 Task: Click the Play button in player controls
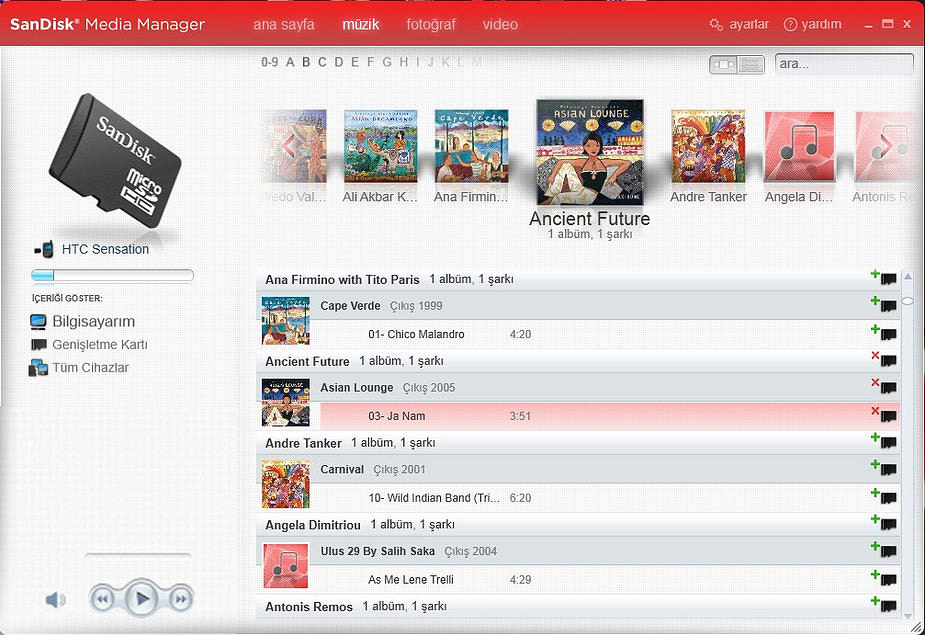pyautogui.click(x=142, y=599)
